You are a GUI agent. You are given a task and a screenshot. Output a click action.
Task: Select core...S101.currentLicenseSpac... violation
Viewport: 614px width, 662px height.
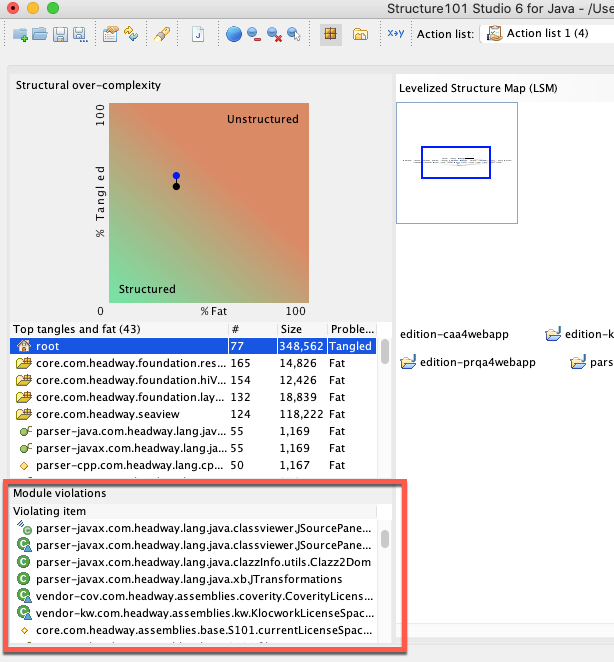pos(193,630)
